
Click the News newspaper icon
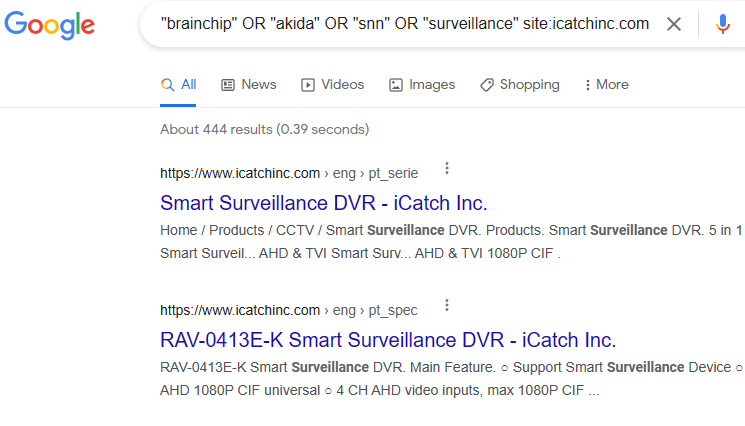[x=228, y=85]
